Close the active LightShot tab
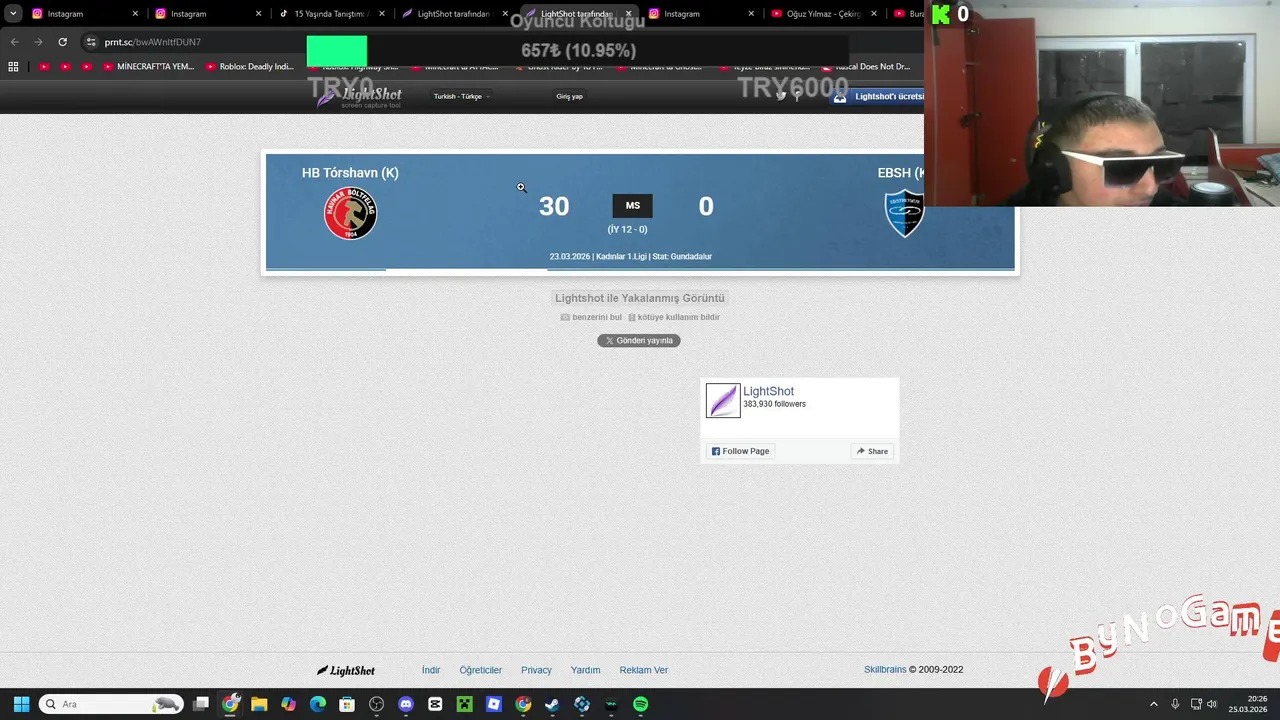 coord(629,14)
